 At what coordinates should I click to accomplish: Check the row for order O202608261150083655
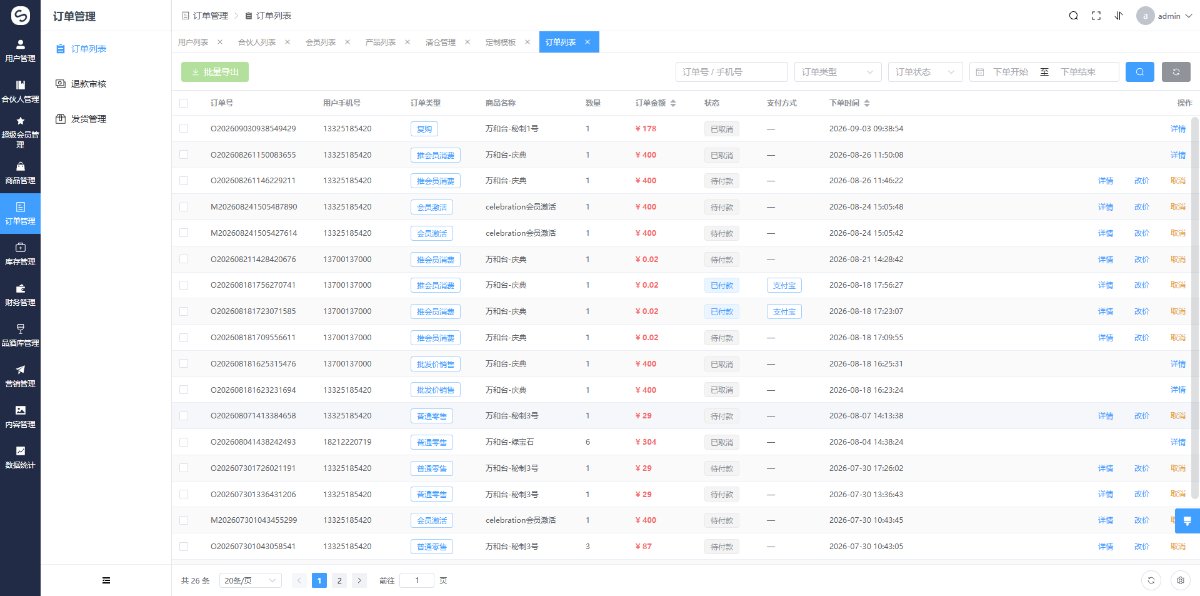tap(183, 154)
